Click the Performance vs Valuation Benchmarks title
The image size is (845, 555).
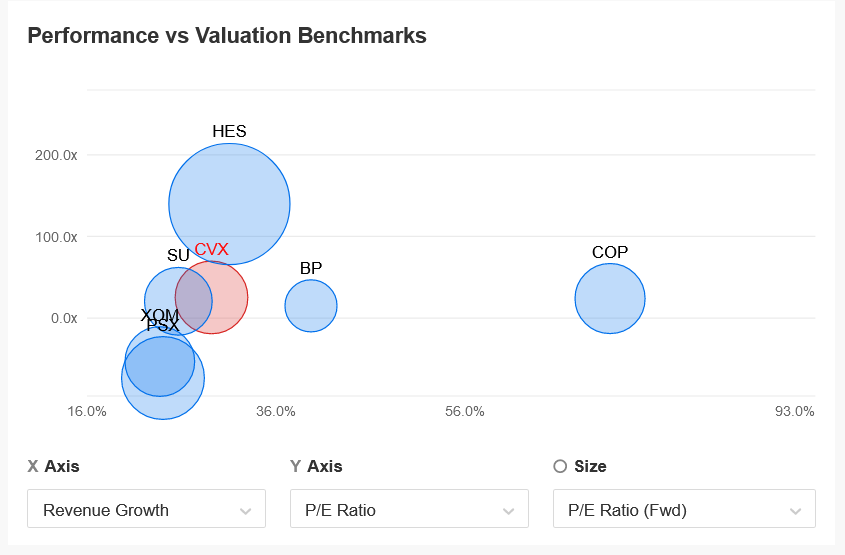click(227, 36)
